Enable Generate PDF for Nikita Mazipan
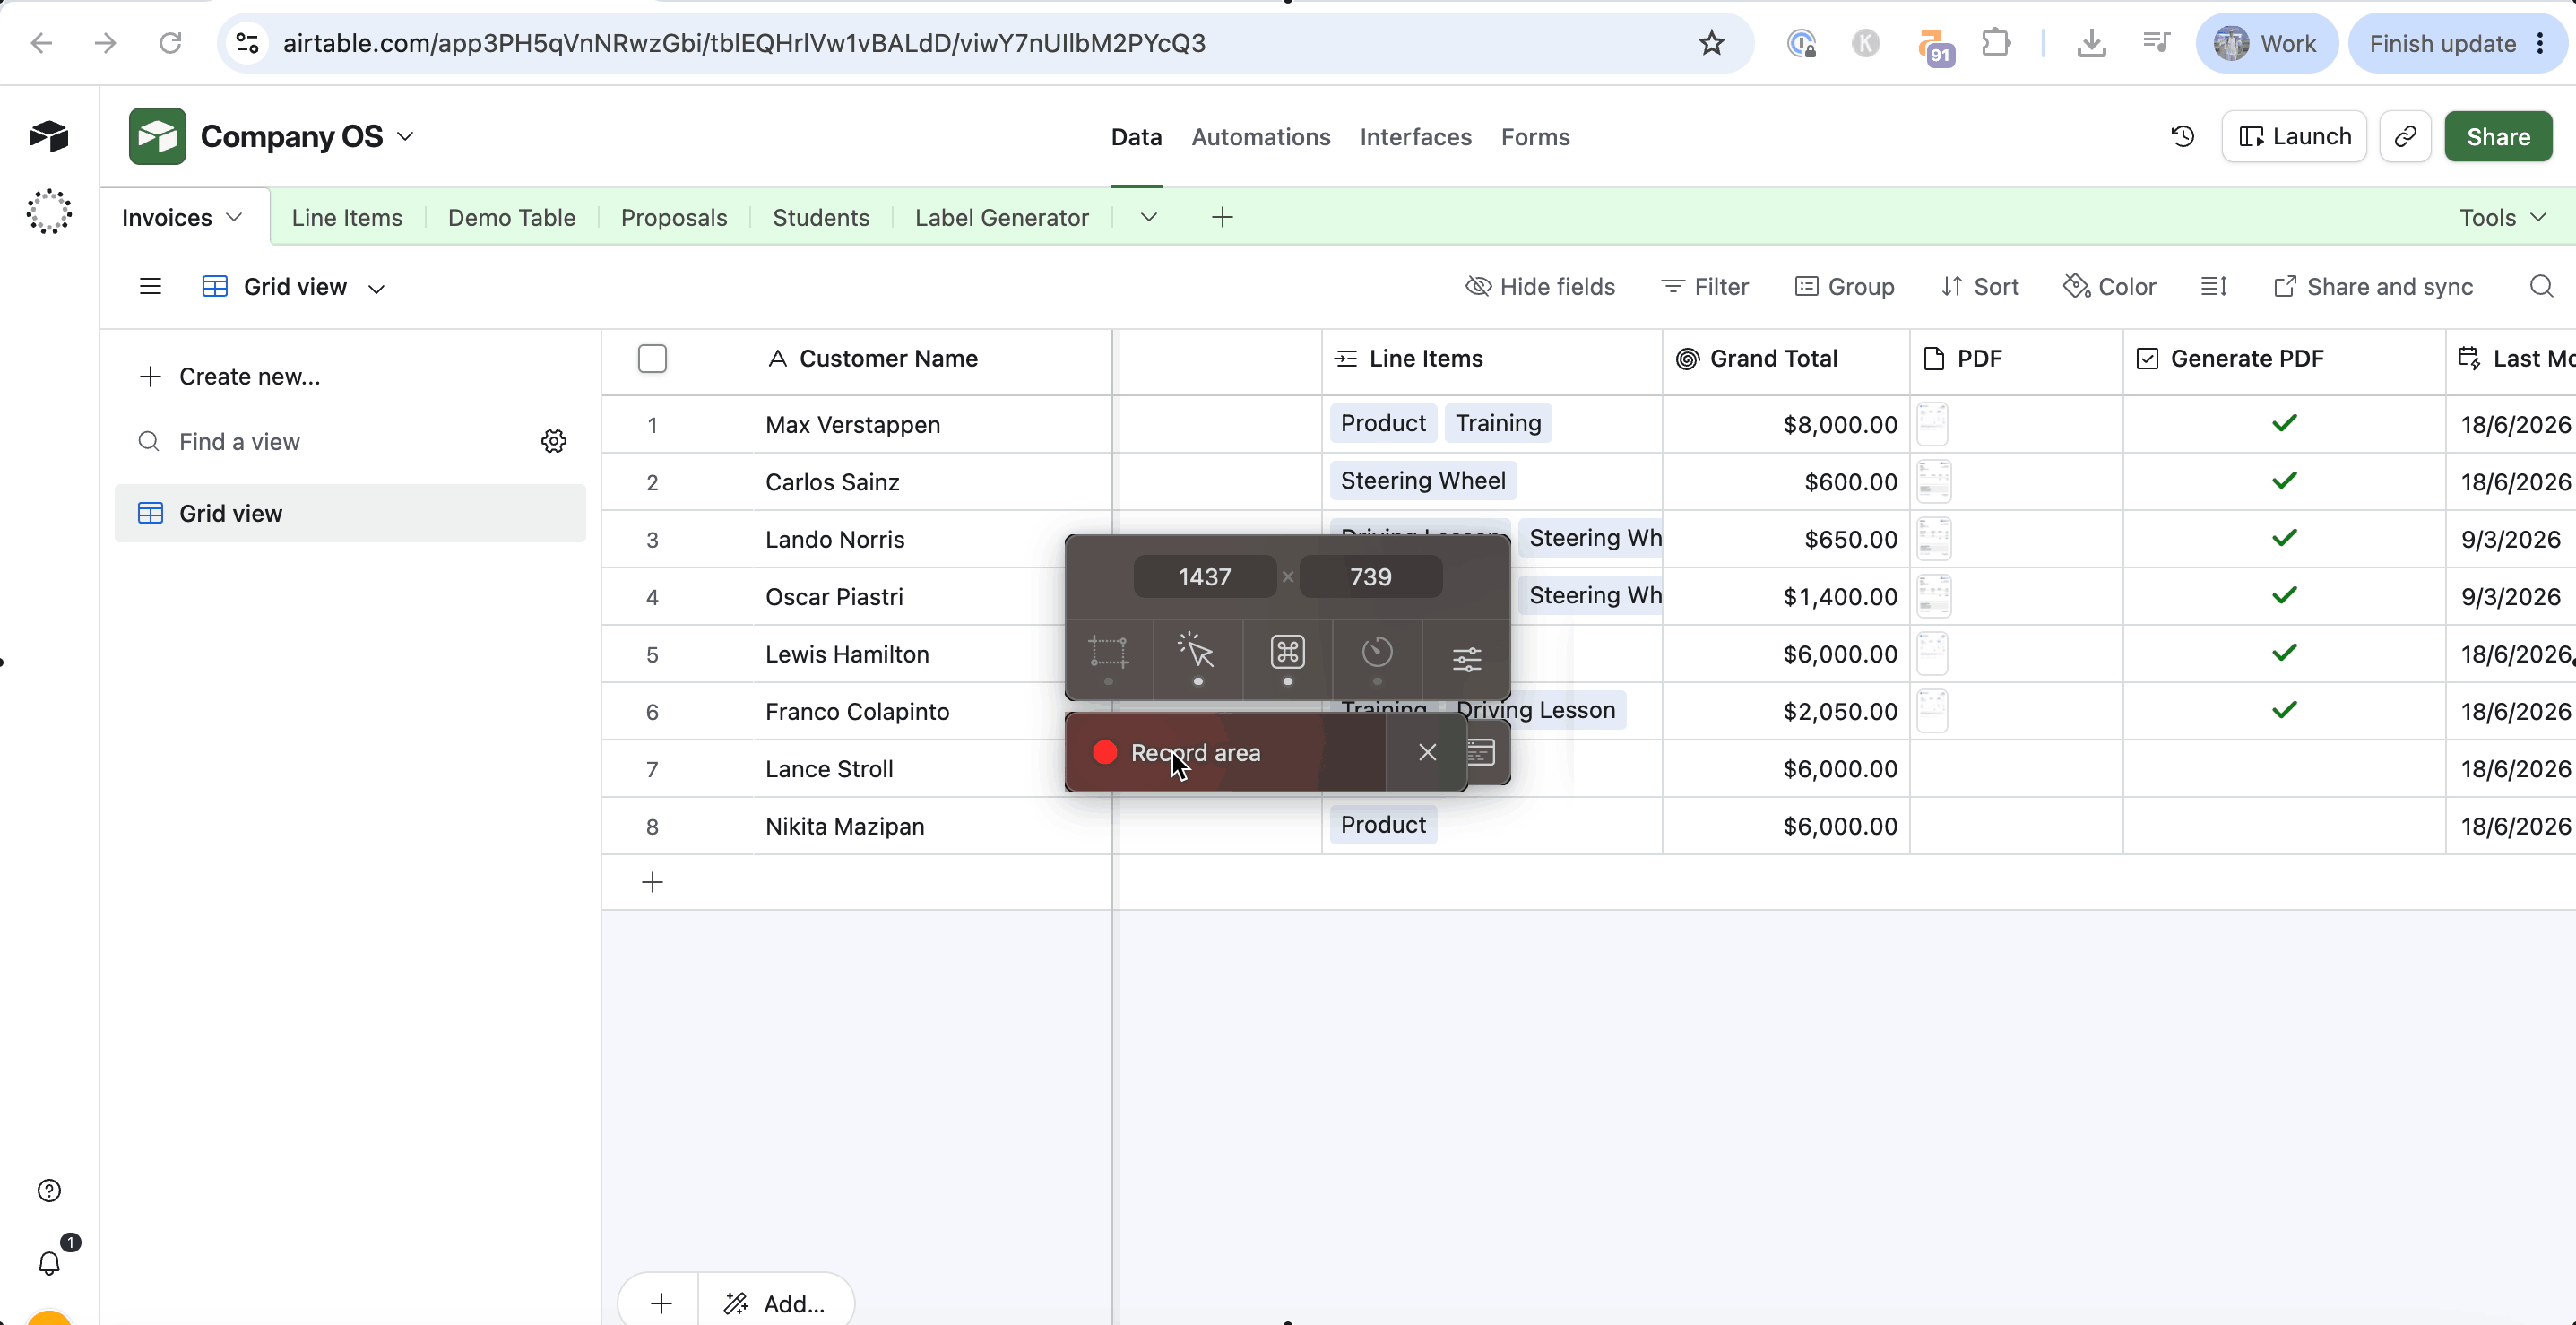The height and width of the screenshot is (1325, 2576). 2284,825
